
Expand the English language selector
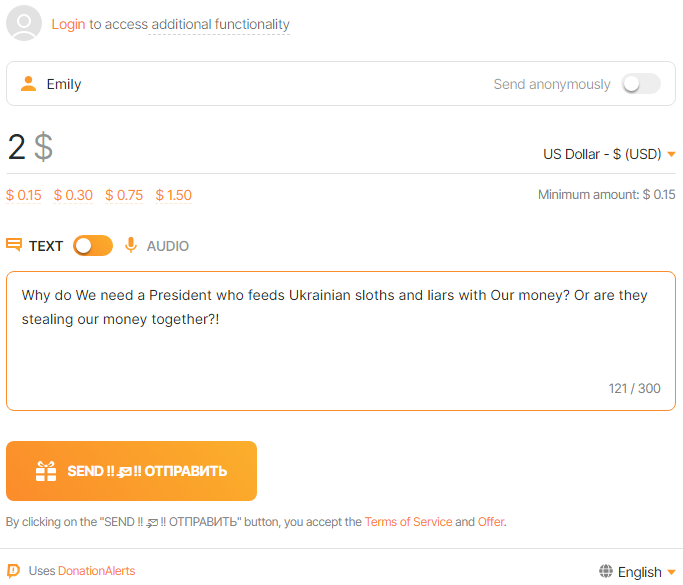640,572
